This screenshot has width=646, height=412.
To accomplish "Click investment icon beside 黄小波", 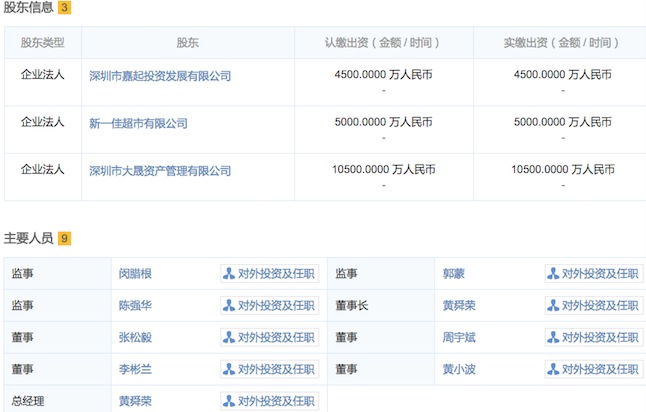I will point(553,369).
